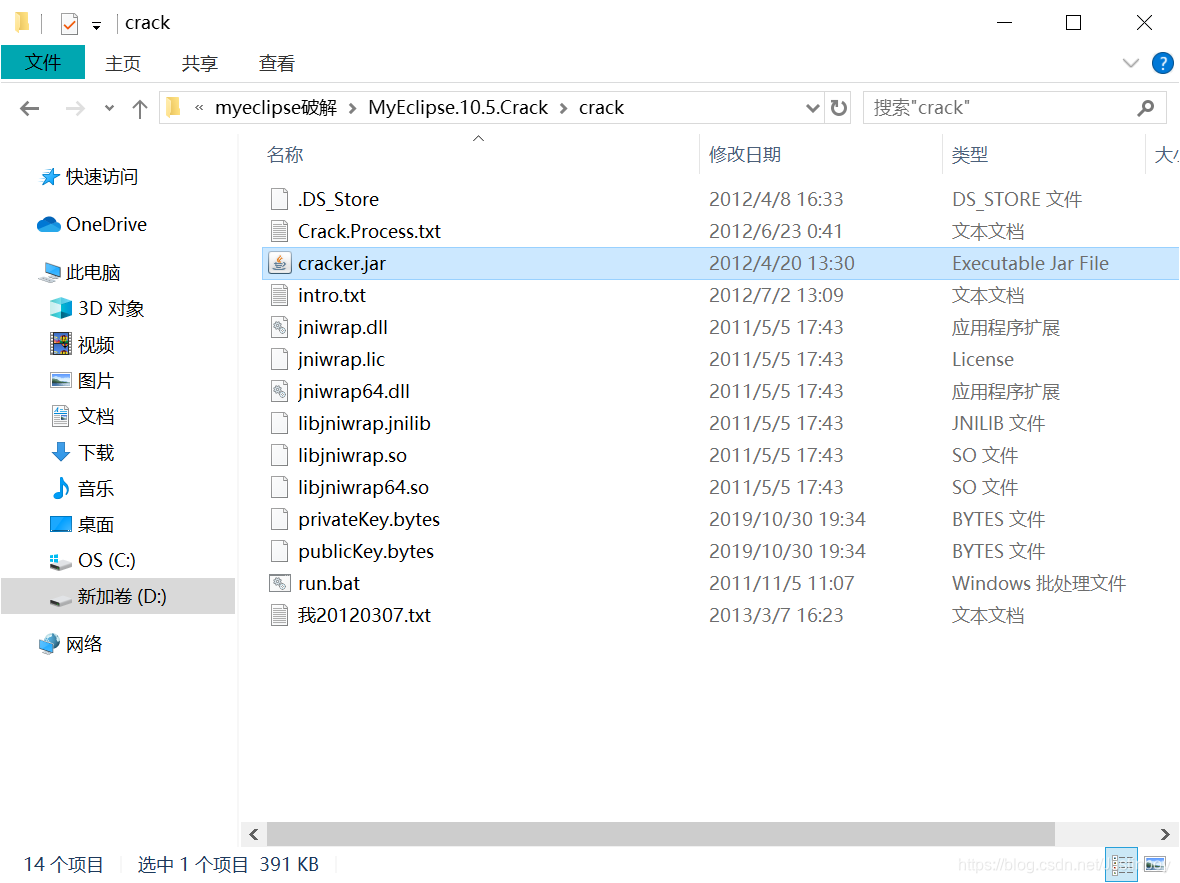Open the 视频 folder in sidebar
The height and width of the screenshot is (883, 1180).
pyautogui.click(x=82, y=344)
